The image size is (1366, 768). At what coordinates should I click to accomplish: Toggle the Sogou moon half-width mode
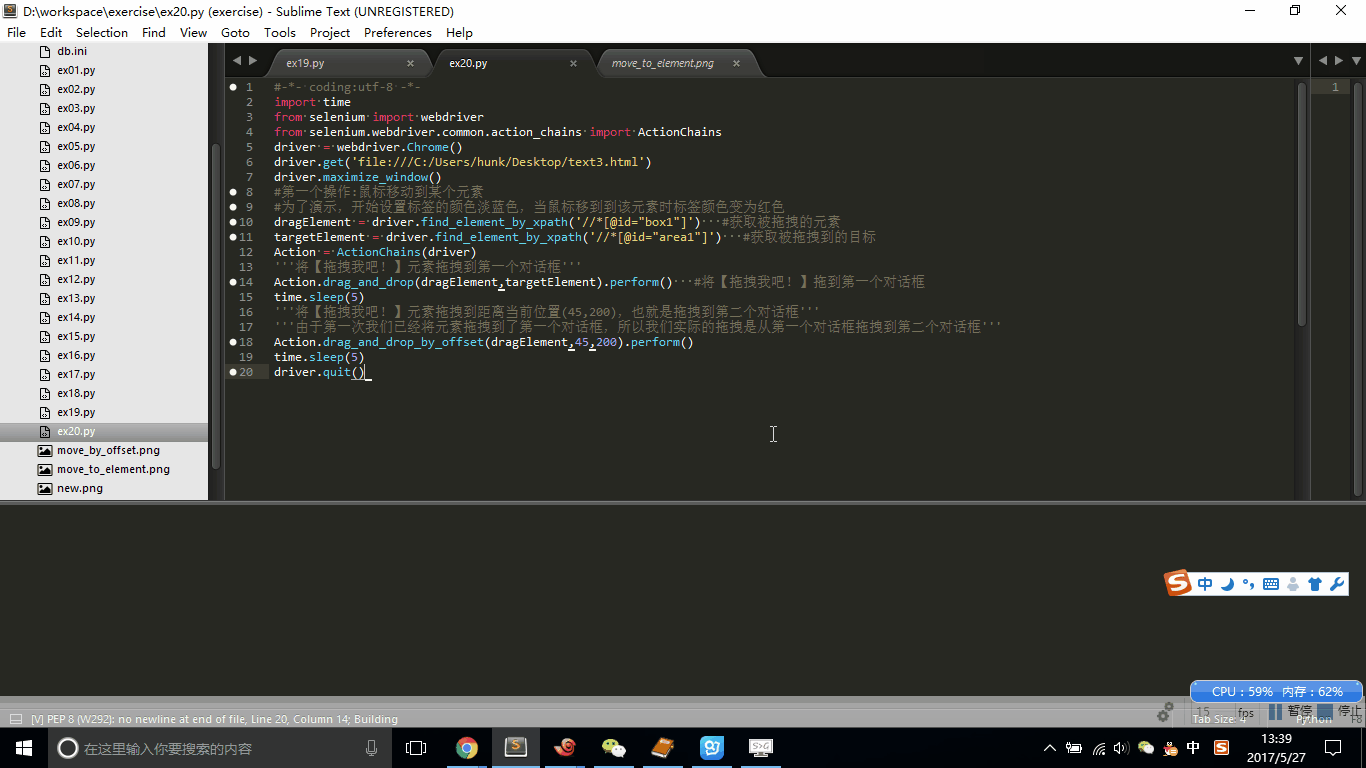click(x=1227, y=584)
